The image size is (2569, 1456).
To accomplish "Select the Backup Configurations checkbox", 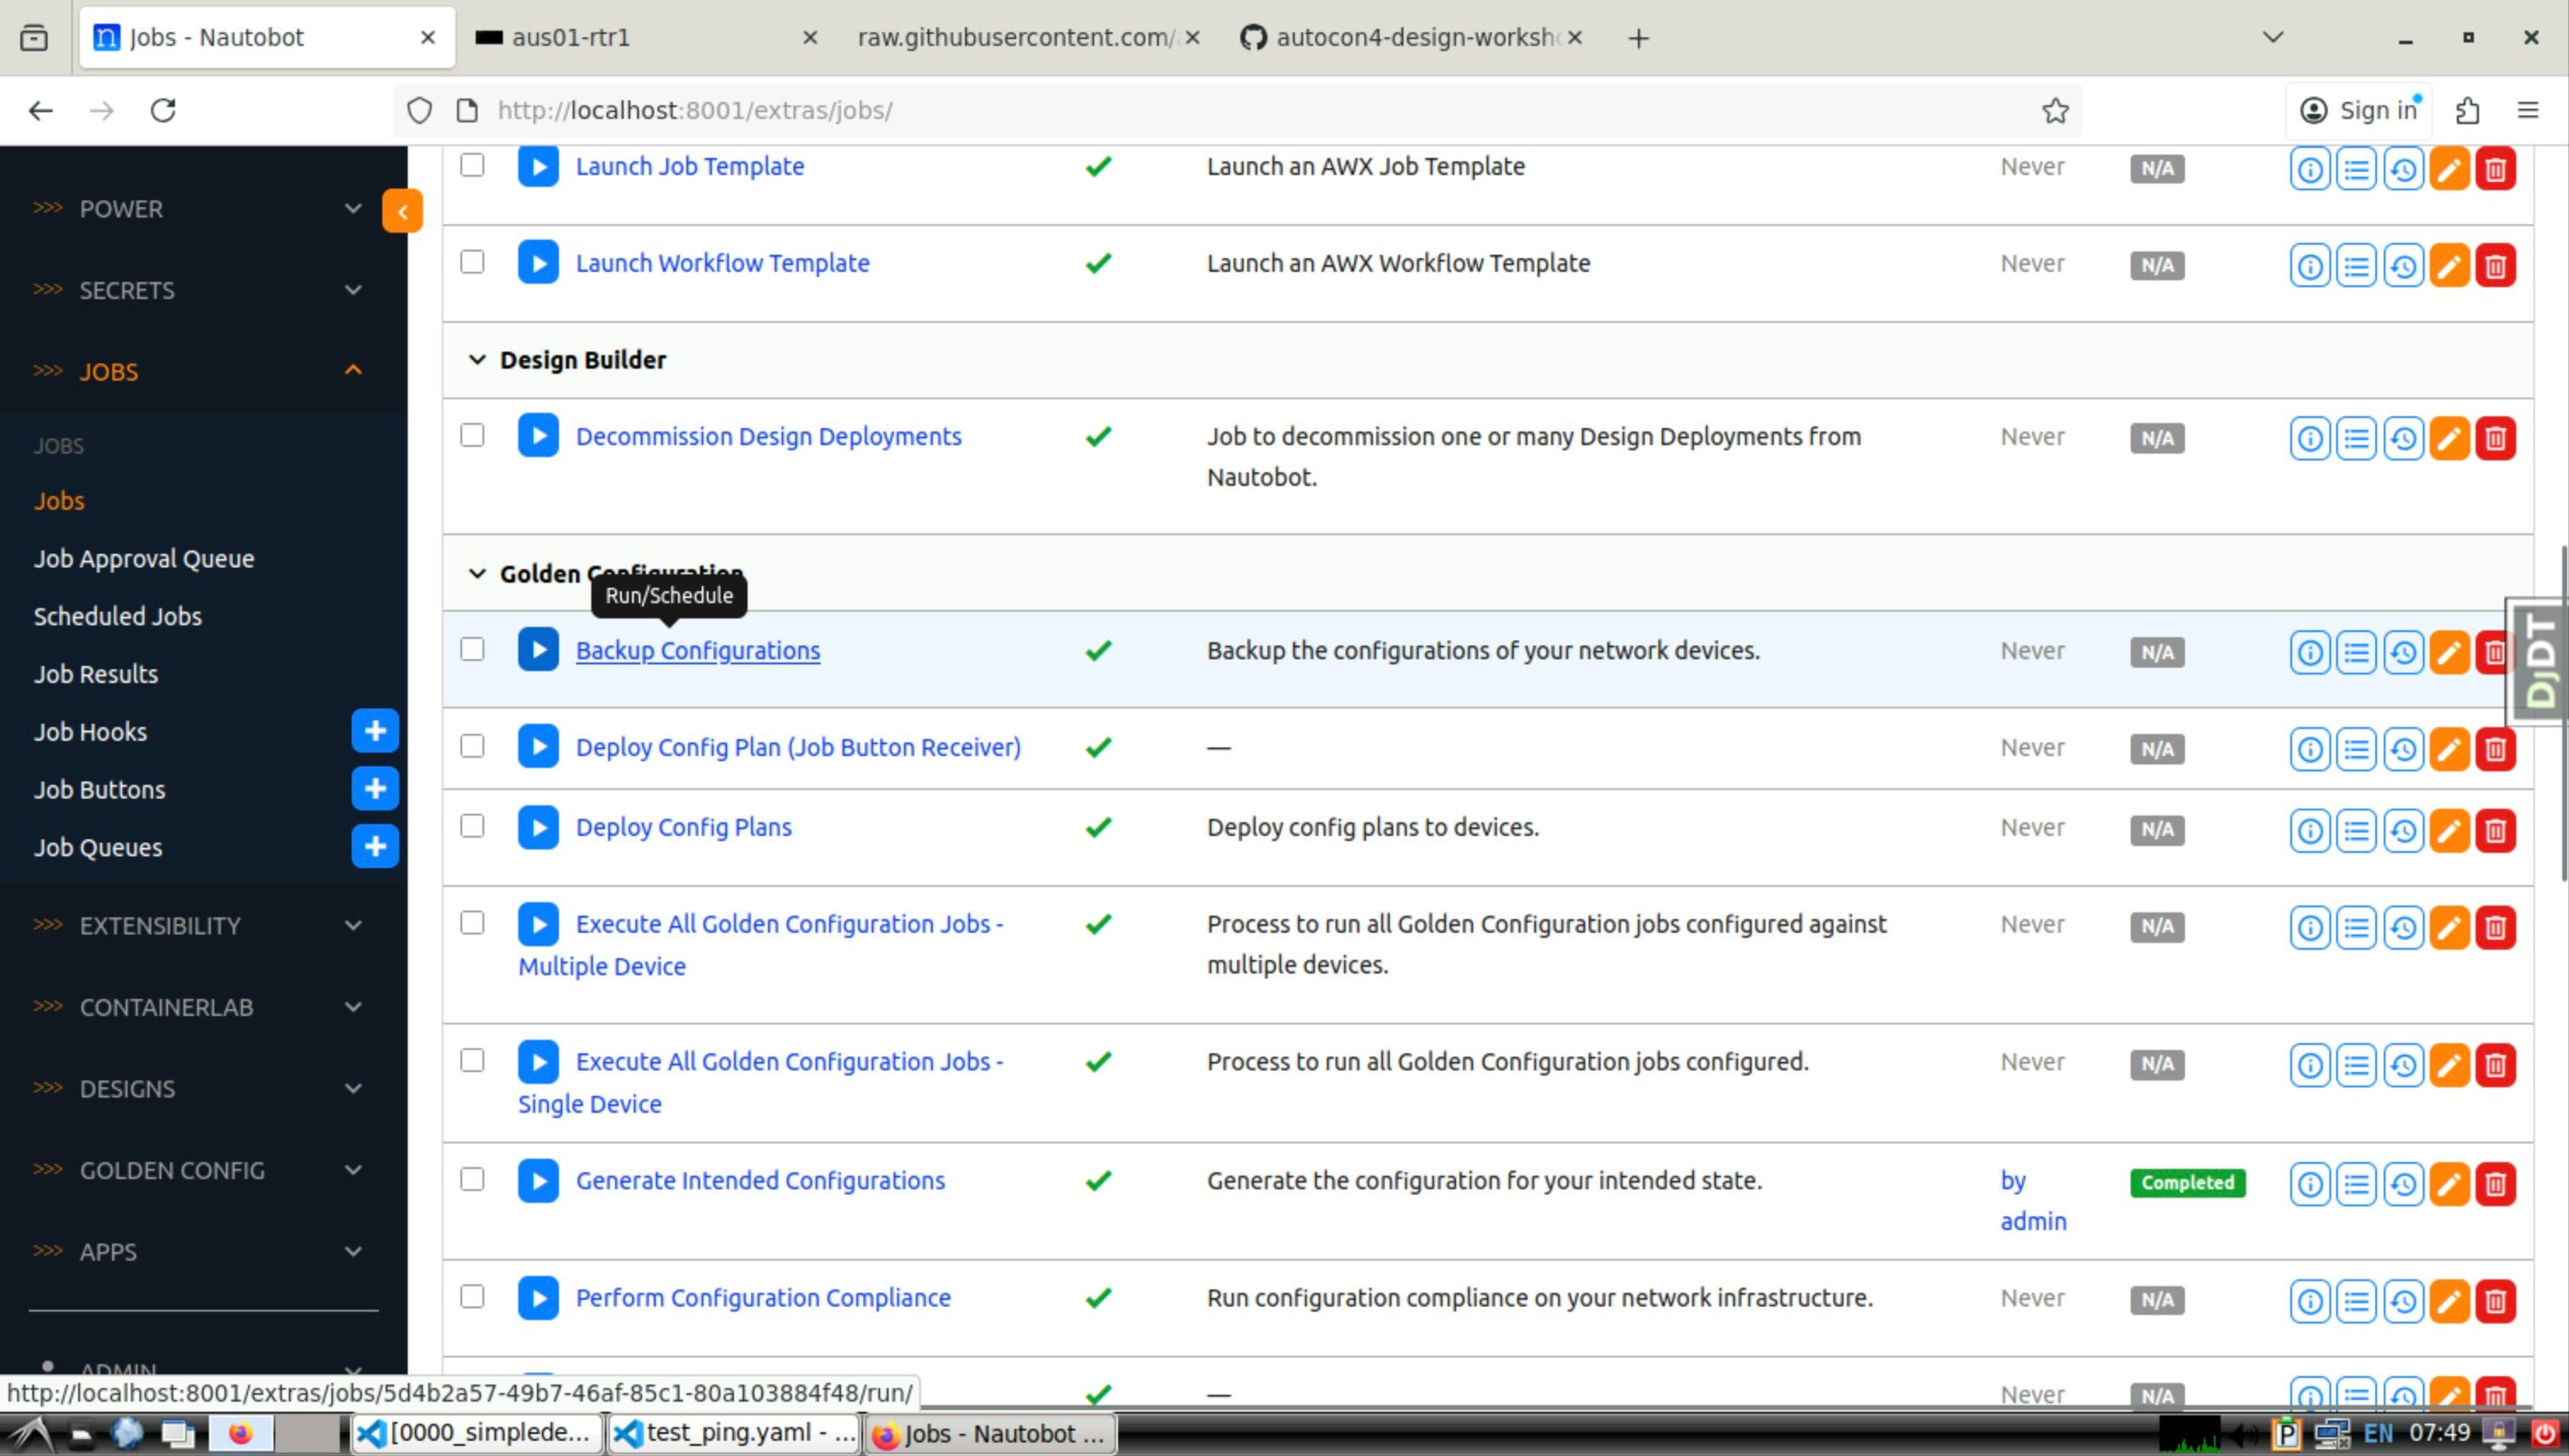I will [472, 650].
